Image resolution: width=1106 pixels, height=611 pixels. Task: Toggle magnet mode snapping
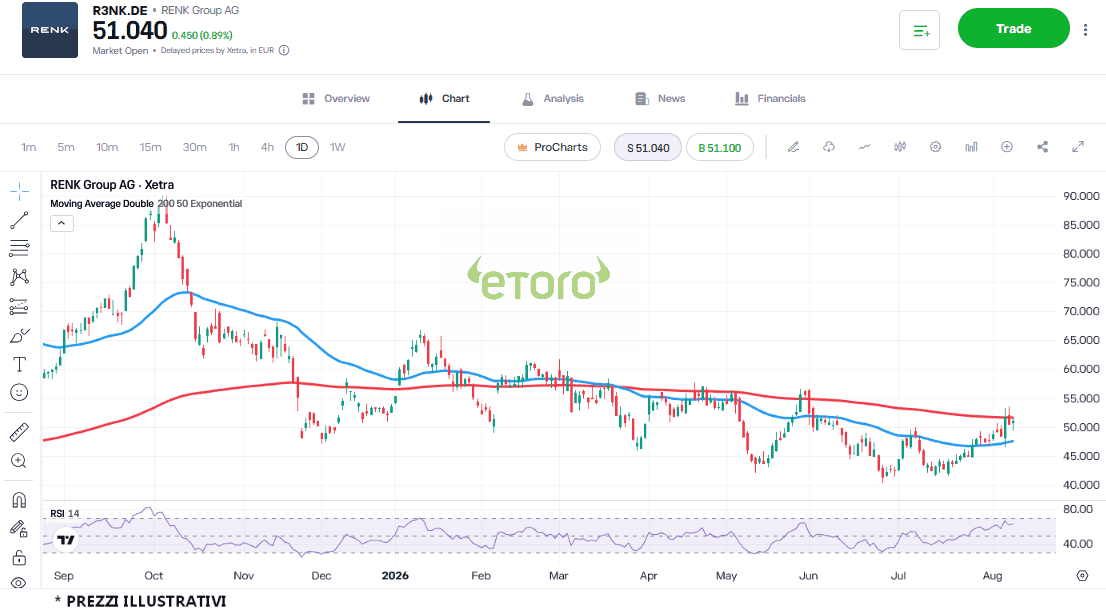pos(19,500)
